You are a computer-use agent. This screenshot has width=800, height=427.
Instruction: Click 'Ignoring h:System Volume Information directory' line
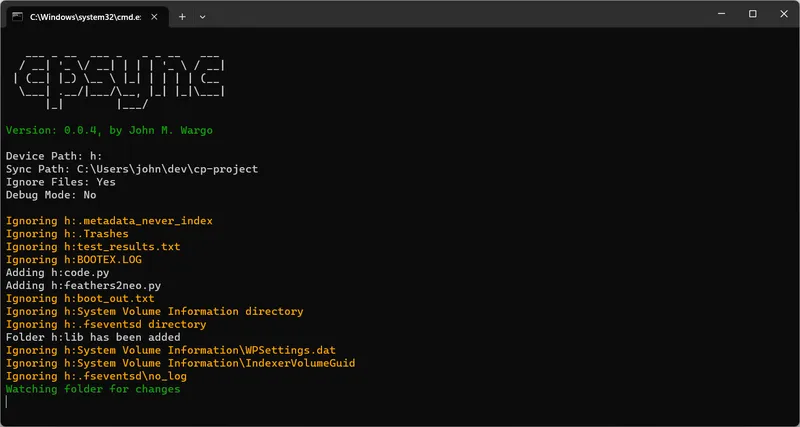point(155,312)
